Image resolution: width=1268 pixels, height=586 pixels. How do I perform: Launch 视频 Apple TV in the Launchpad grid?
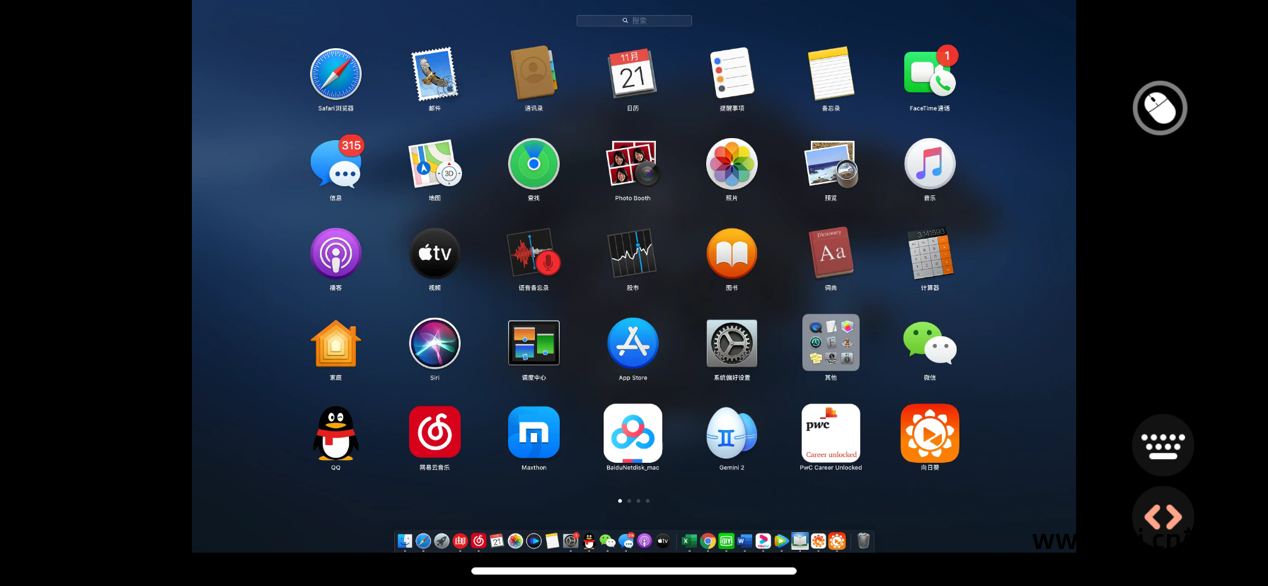pos(435,253)
